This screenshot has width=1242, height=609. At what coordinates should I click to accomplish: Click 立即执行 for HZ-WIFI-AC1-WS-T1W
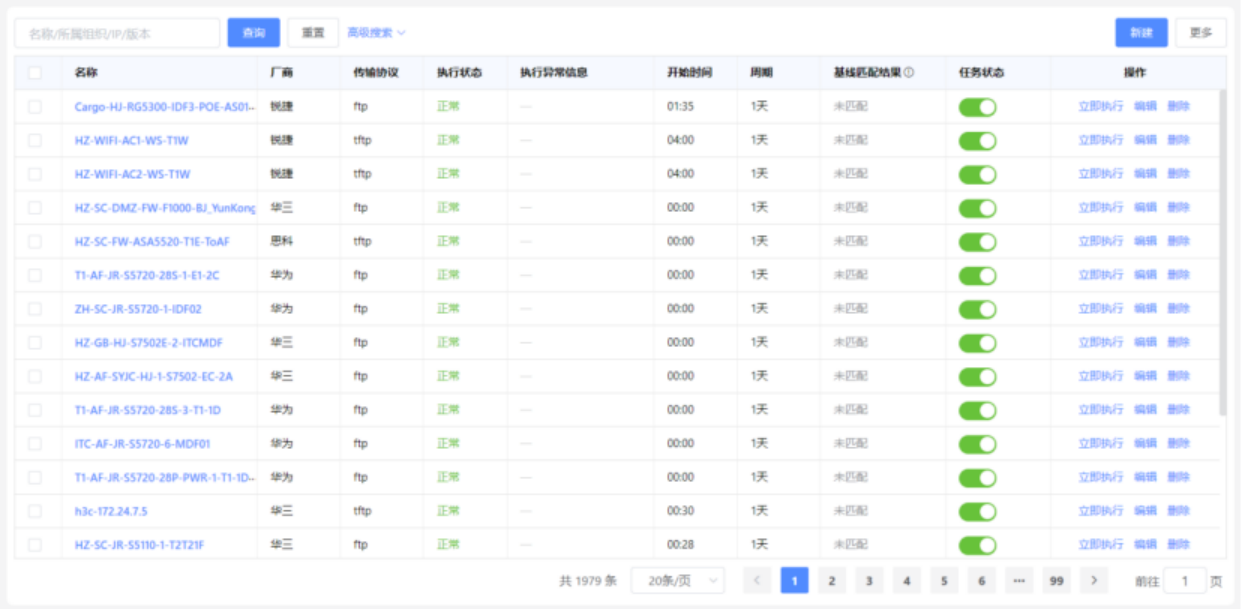tap(1100, 140)
